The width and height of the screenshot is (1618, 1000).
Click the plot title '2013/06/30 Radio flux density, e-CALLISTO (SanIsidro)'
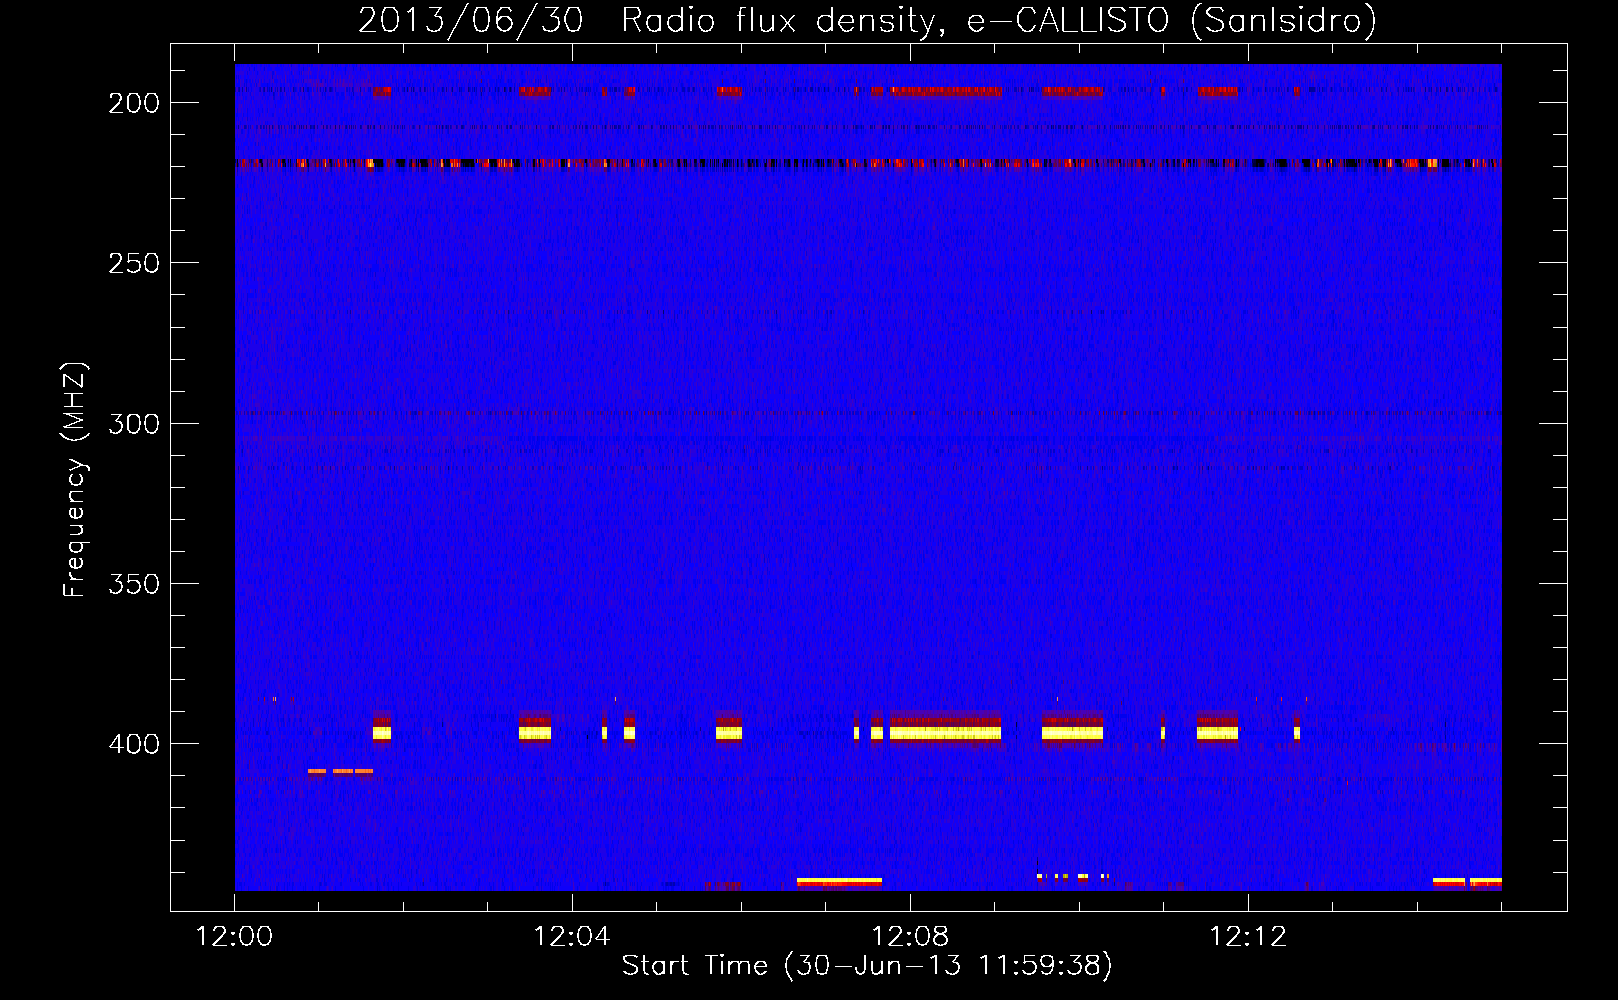pos(867,21)
